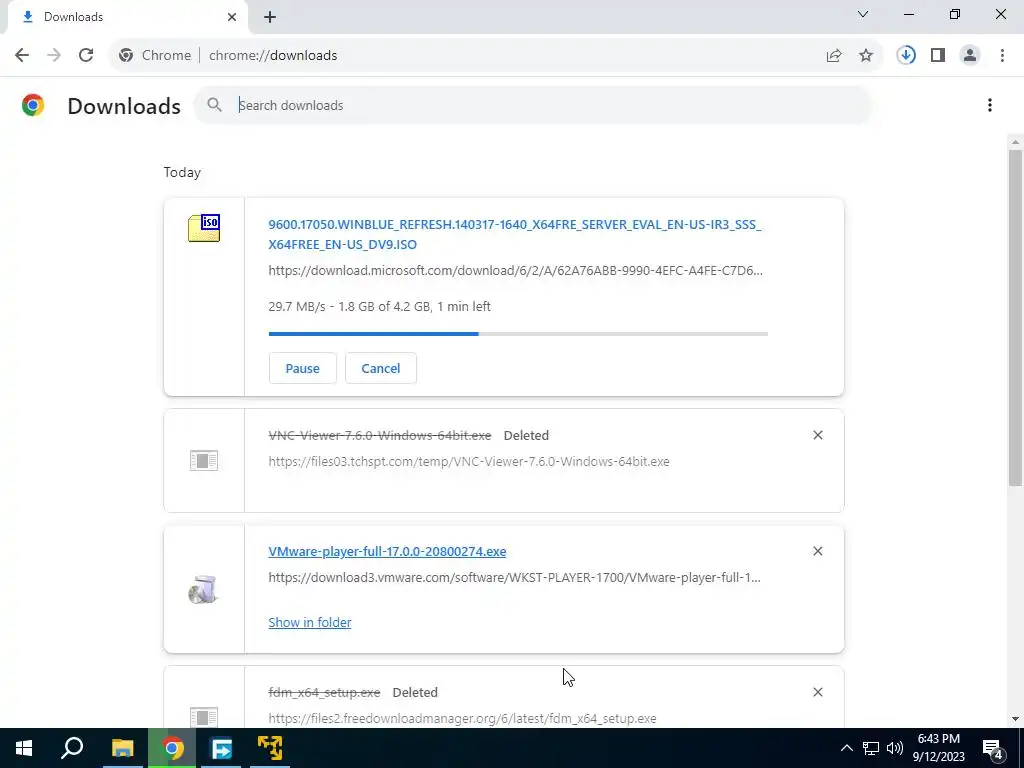Reload the downloads page
The height and width of the screenshot is (768, 1024).
86,56
